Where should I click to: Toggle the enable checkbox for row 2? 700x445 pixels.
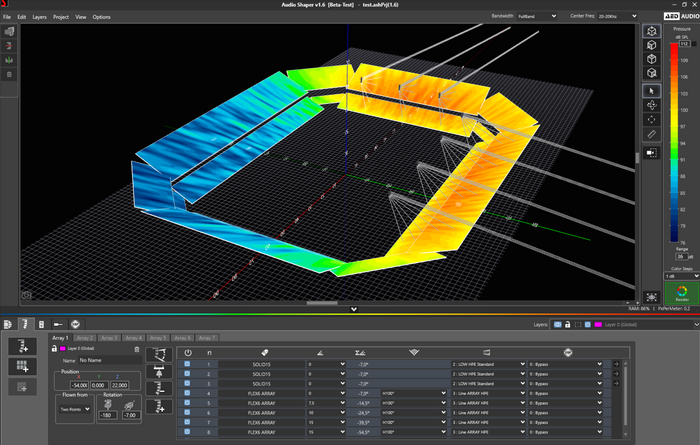(187, 374)
